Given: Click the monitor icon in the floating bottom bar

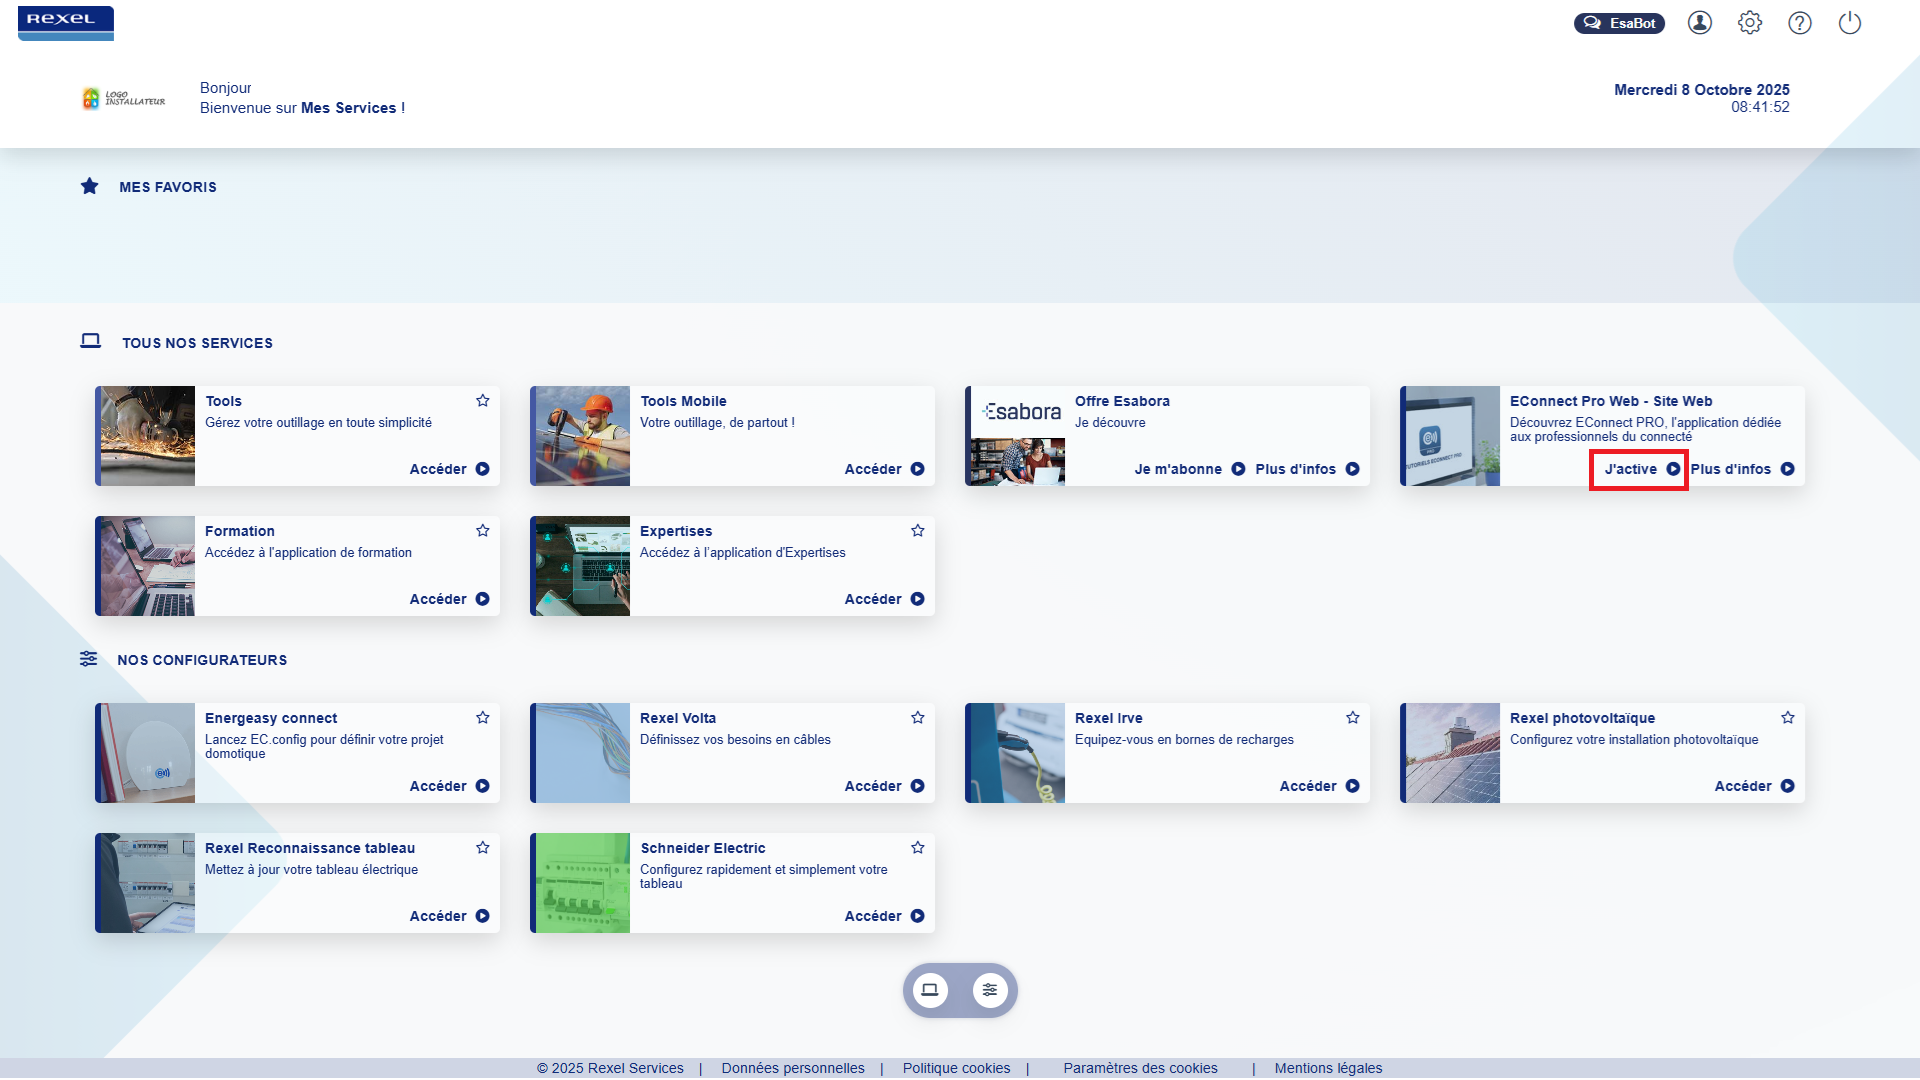Looking at the screenshot, I should [931, 990].
